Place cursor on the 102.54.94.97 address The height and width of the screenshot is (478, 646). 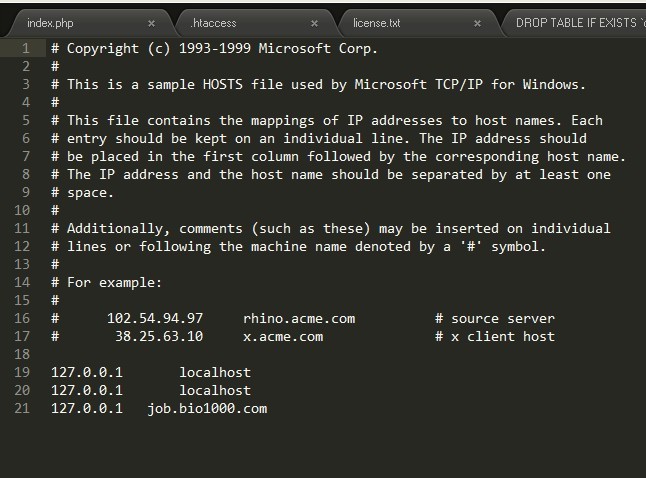[155, 319]
